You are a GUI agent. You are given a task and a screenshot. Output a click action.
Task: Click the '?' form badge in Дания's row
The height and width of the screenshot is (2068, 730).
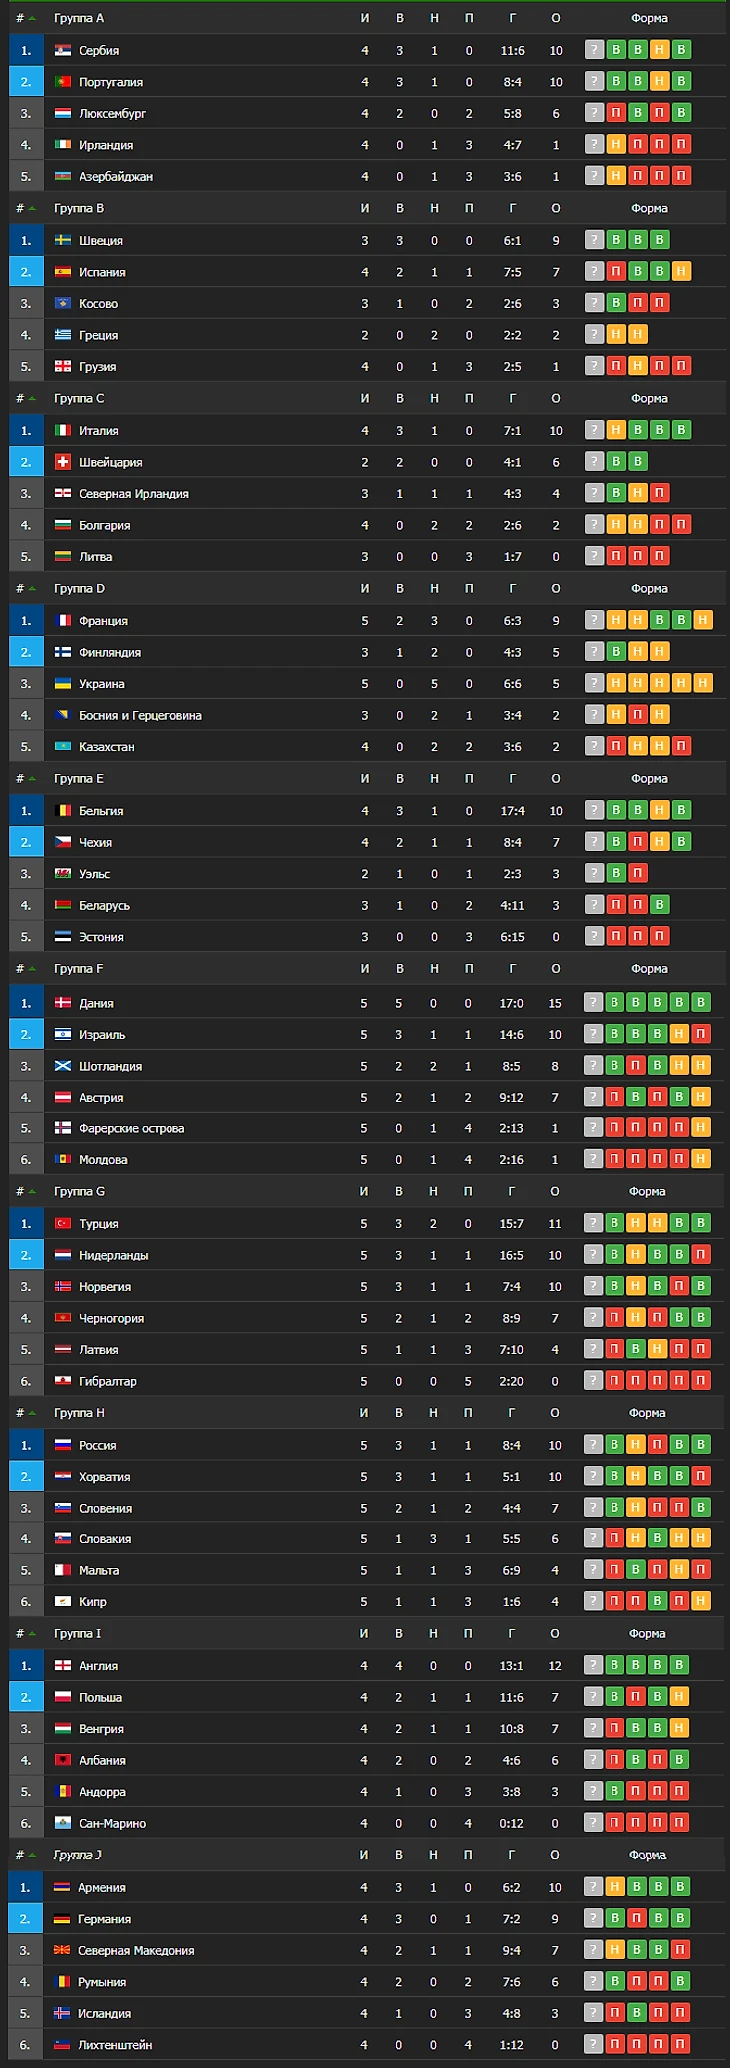(x=594, y=1003)
